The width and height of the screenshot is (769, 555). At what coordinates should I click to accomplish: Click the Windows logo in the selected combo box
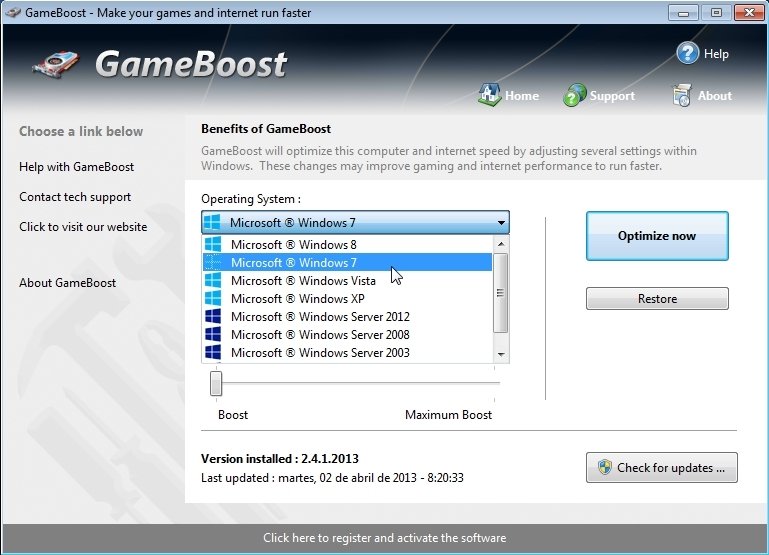tap(212, 222)
